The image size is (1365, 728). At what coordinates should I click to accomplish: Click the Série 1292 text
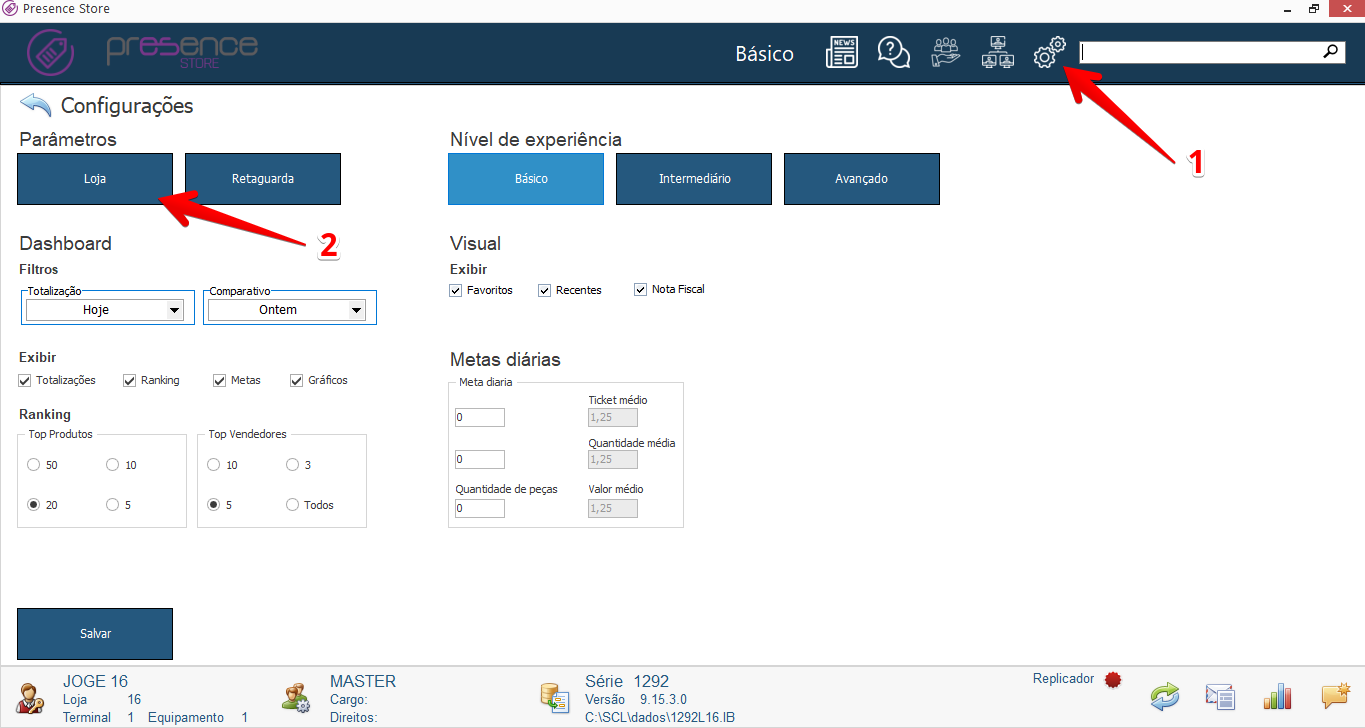[x=627, y=681]
